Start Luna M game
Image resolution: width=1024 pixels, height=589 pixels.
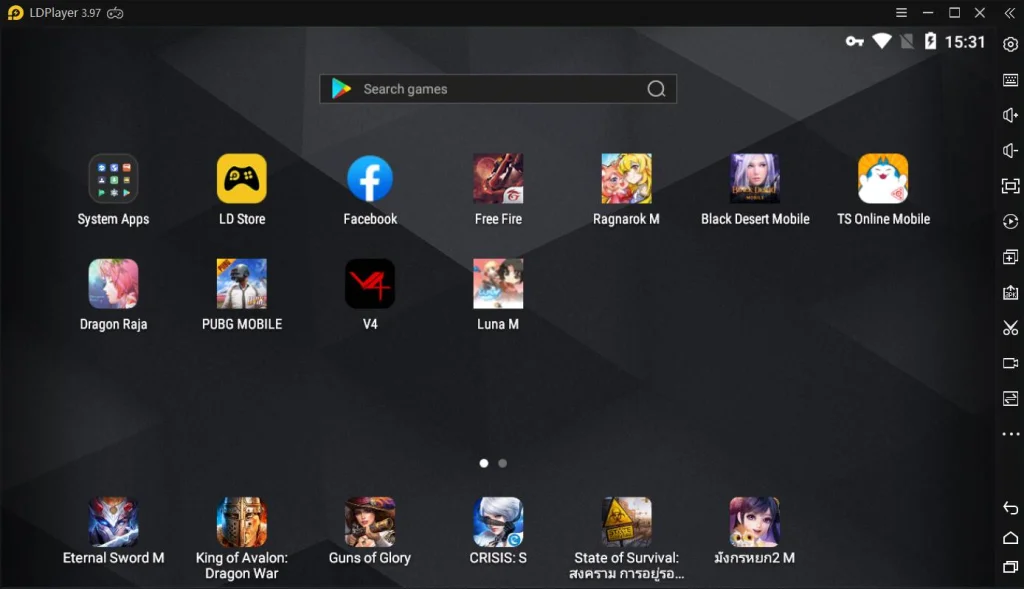pos(498,283)
